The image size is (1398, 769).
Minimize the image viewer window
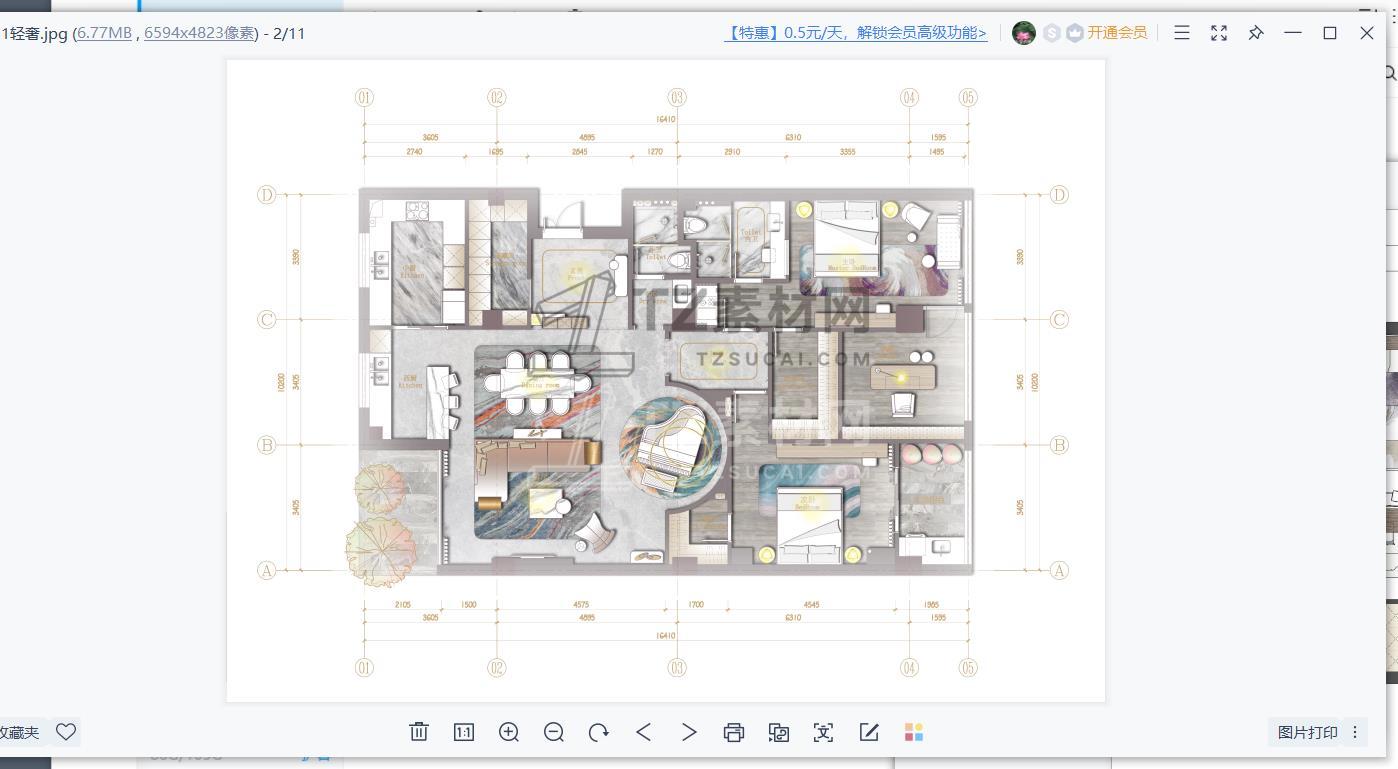(1293, 32)
